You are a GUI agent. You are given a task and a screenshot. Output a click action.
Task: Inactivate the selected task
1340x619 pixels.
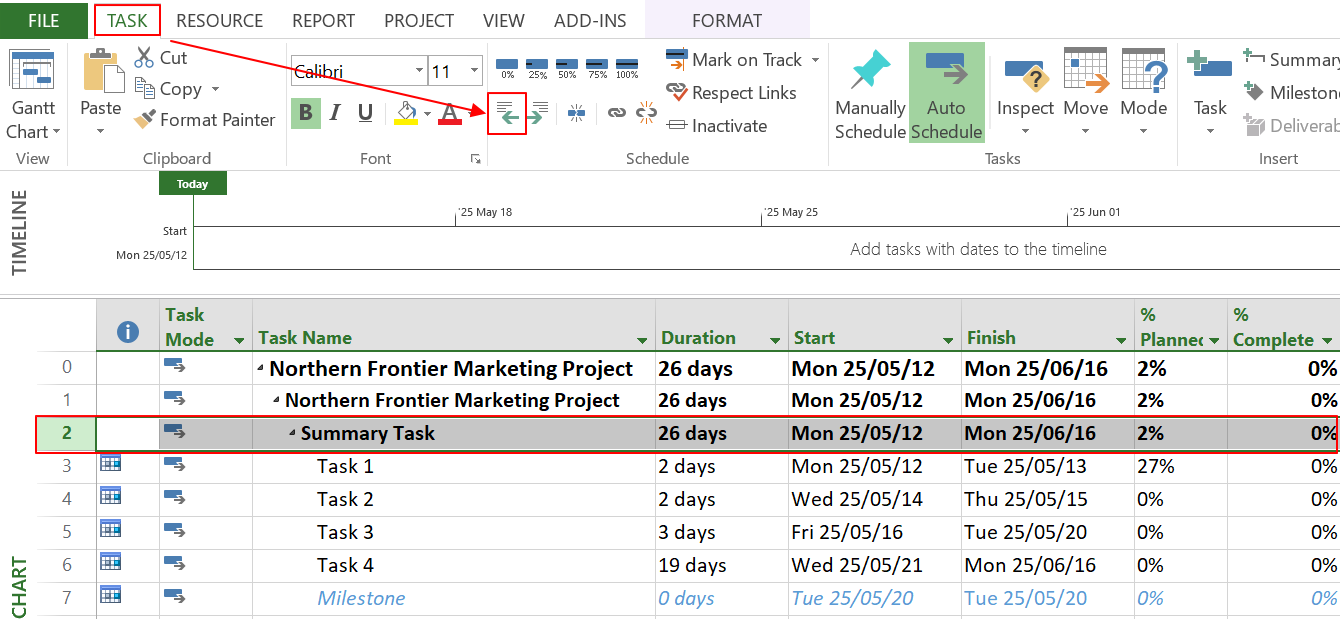click(717, 126)
